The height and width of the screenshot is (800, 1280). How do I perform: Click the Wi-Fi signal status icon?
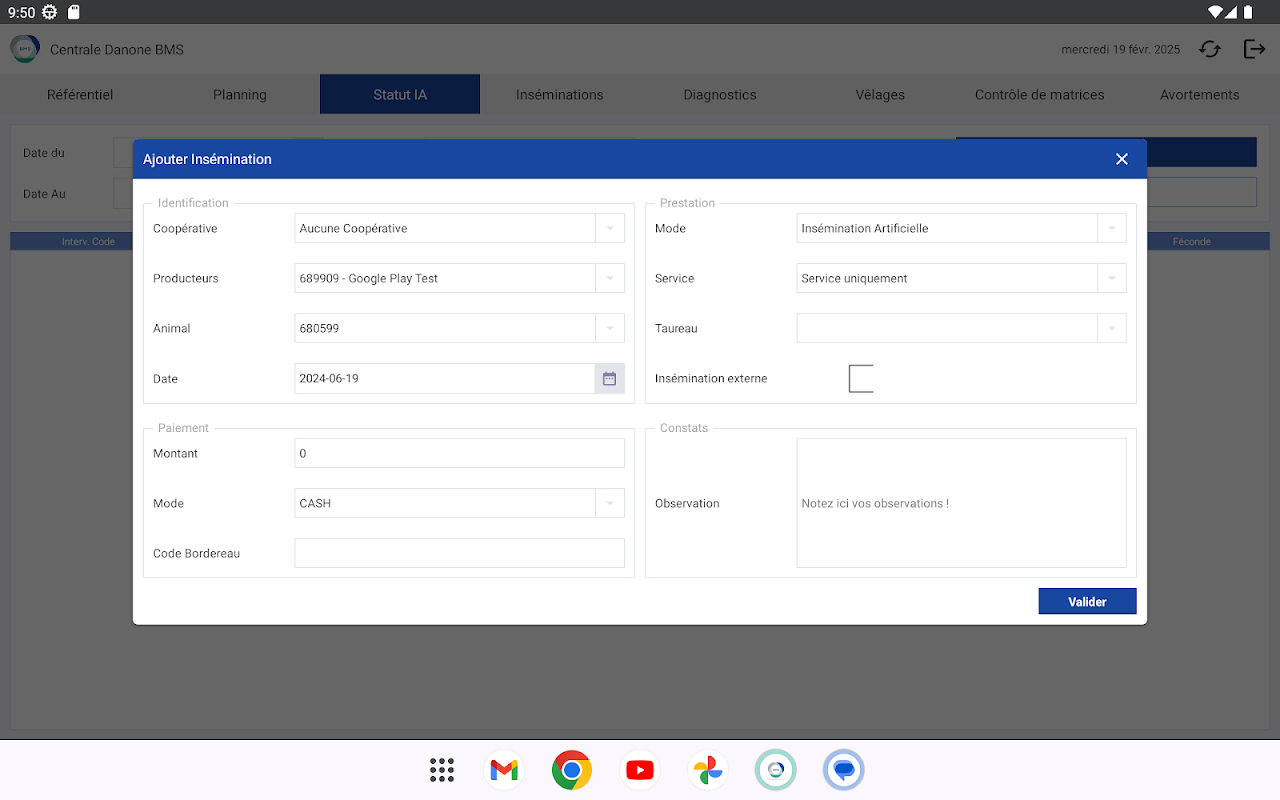click(1217, 12)
